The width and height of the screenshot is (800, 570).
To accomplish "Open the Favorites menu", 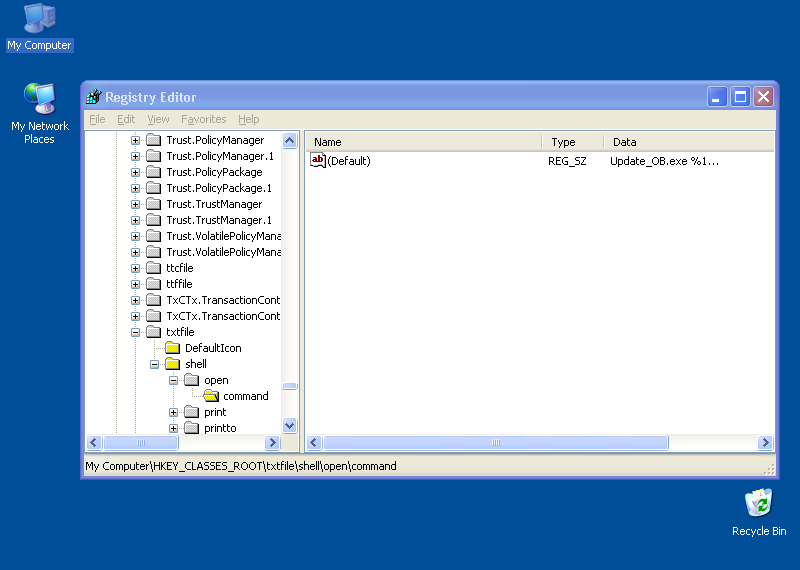I will (204, 119).
